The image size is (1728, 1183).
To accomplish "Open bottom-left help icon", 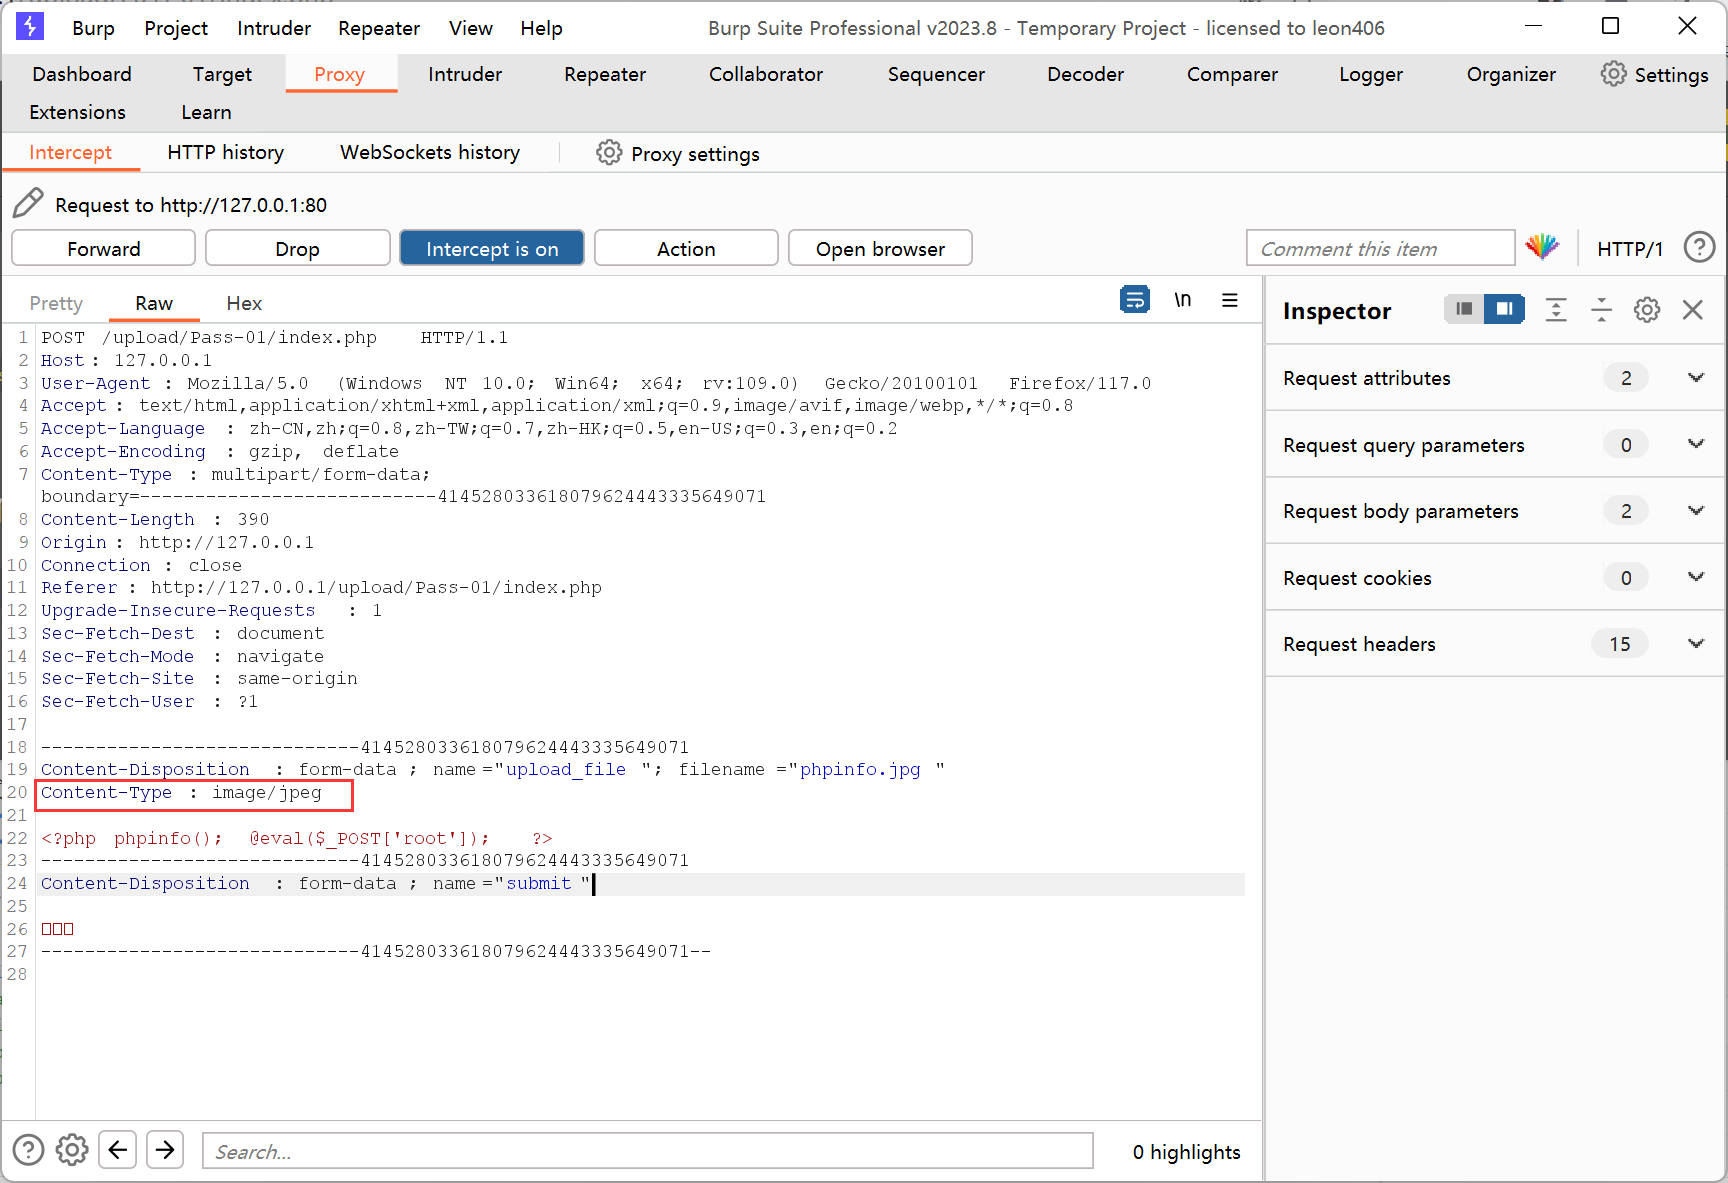I will [28, 1150].
